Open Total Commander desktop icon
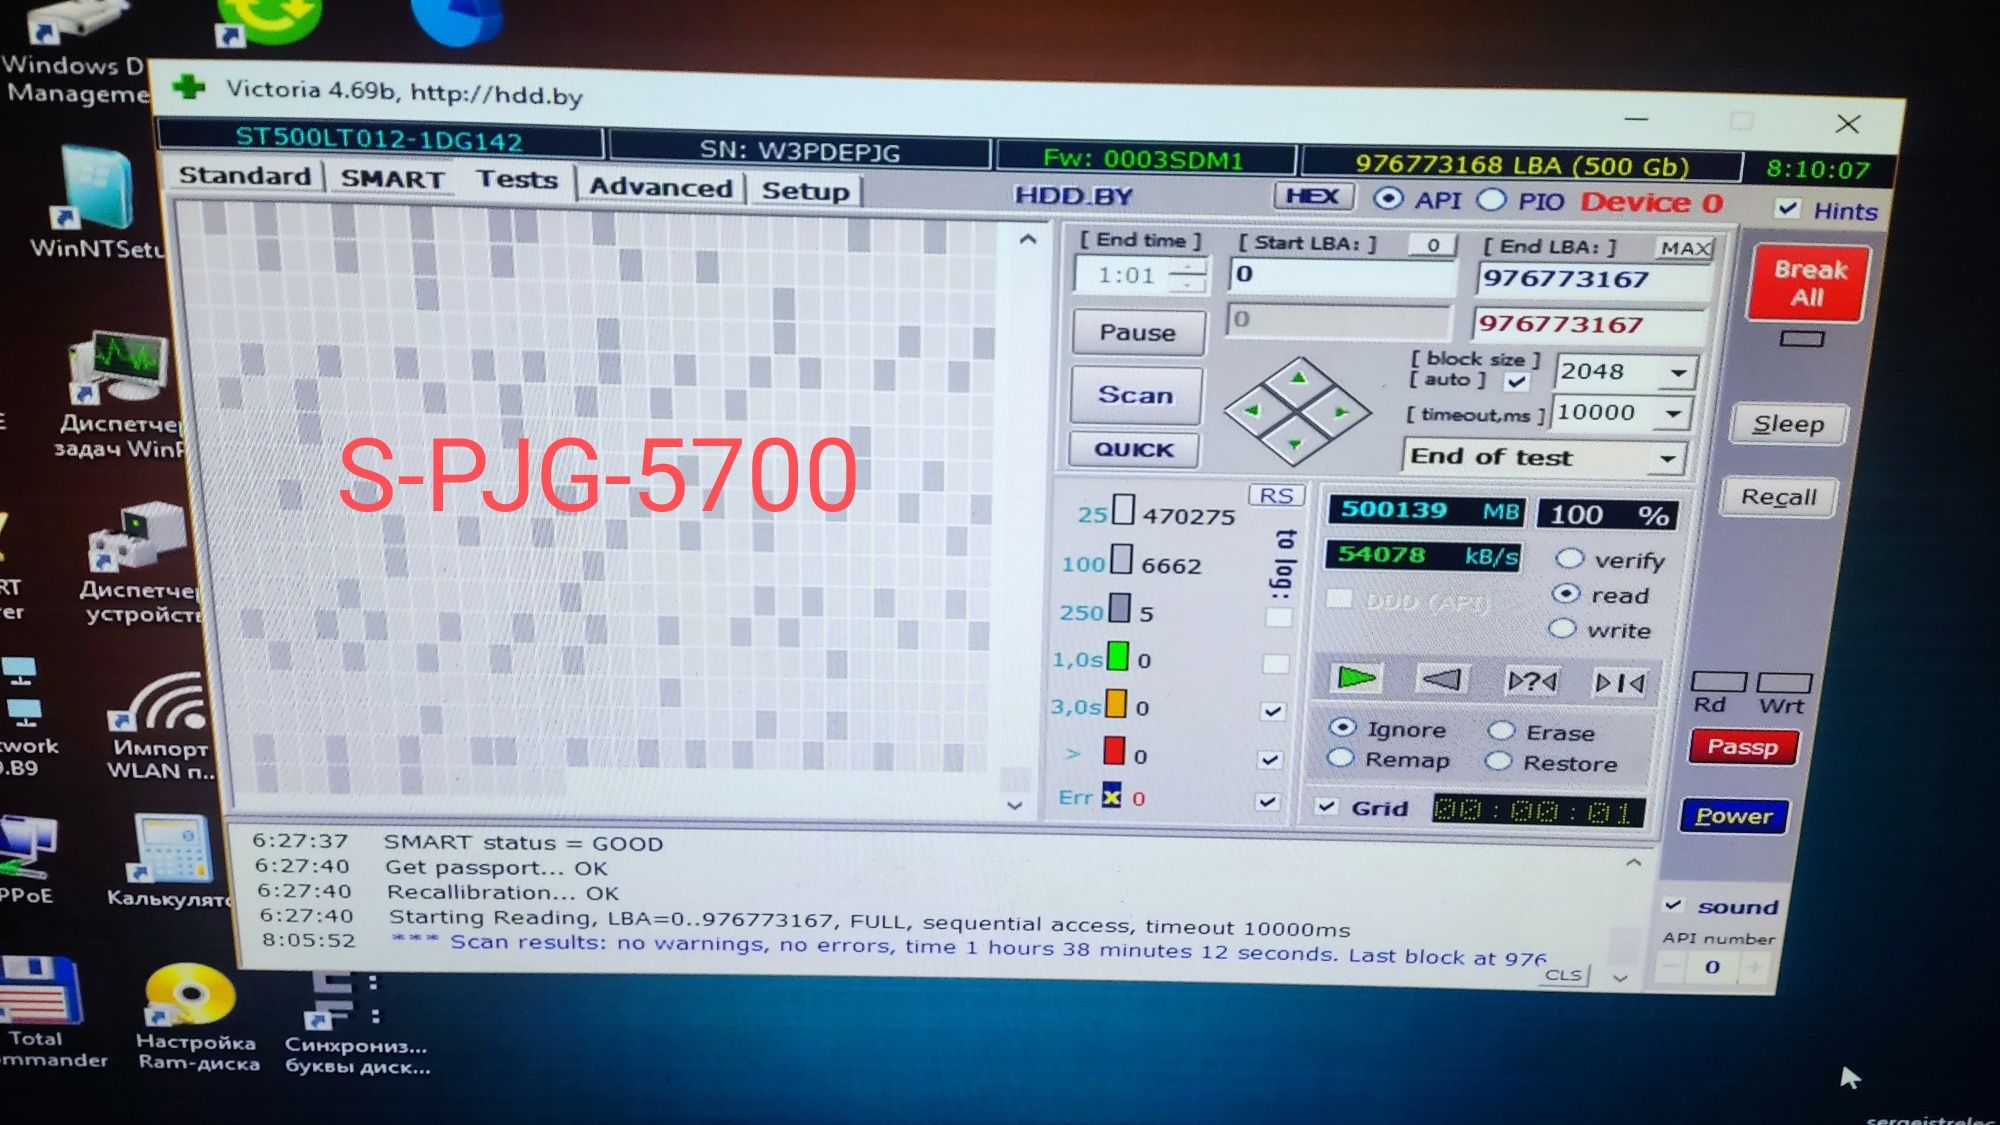Screen dimensions: 2000x1125 [x=42, y=1013]
